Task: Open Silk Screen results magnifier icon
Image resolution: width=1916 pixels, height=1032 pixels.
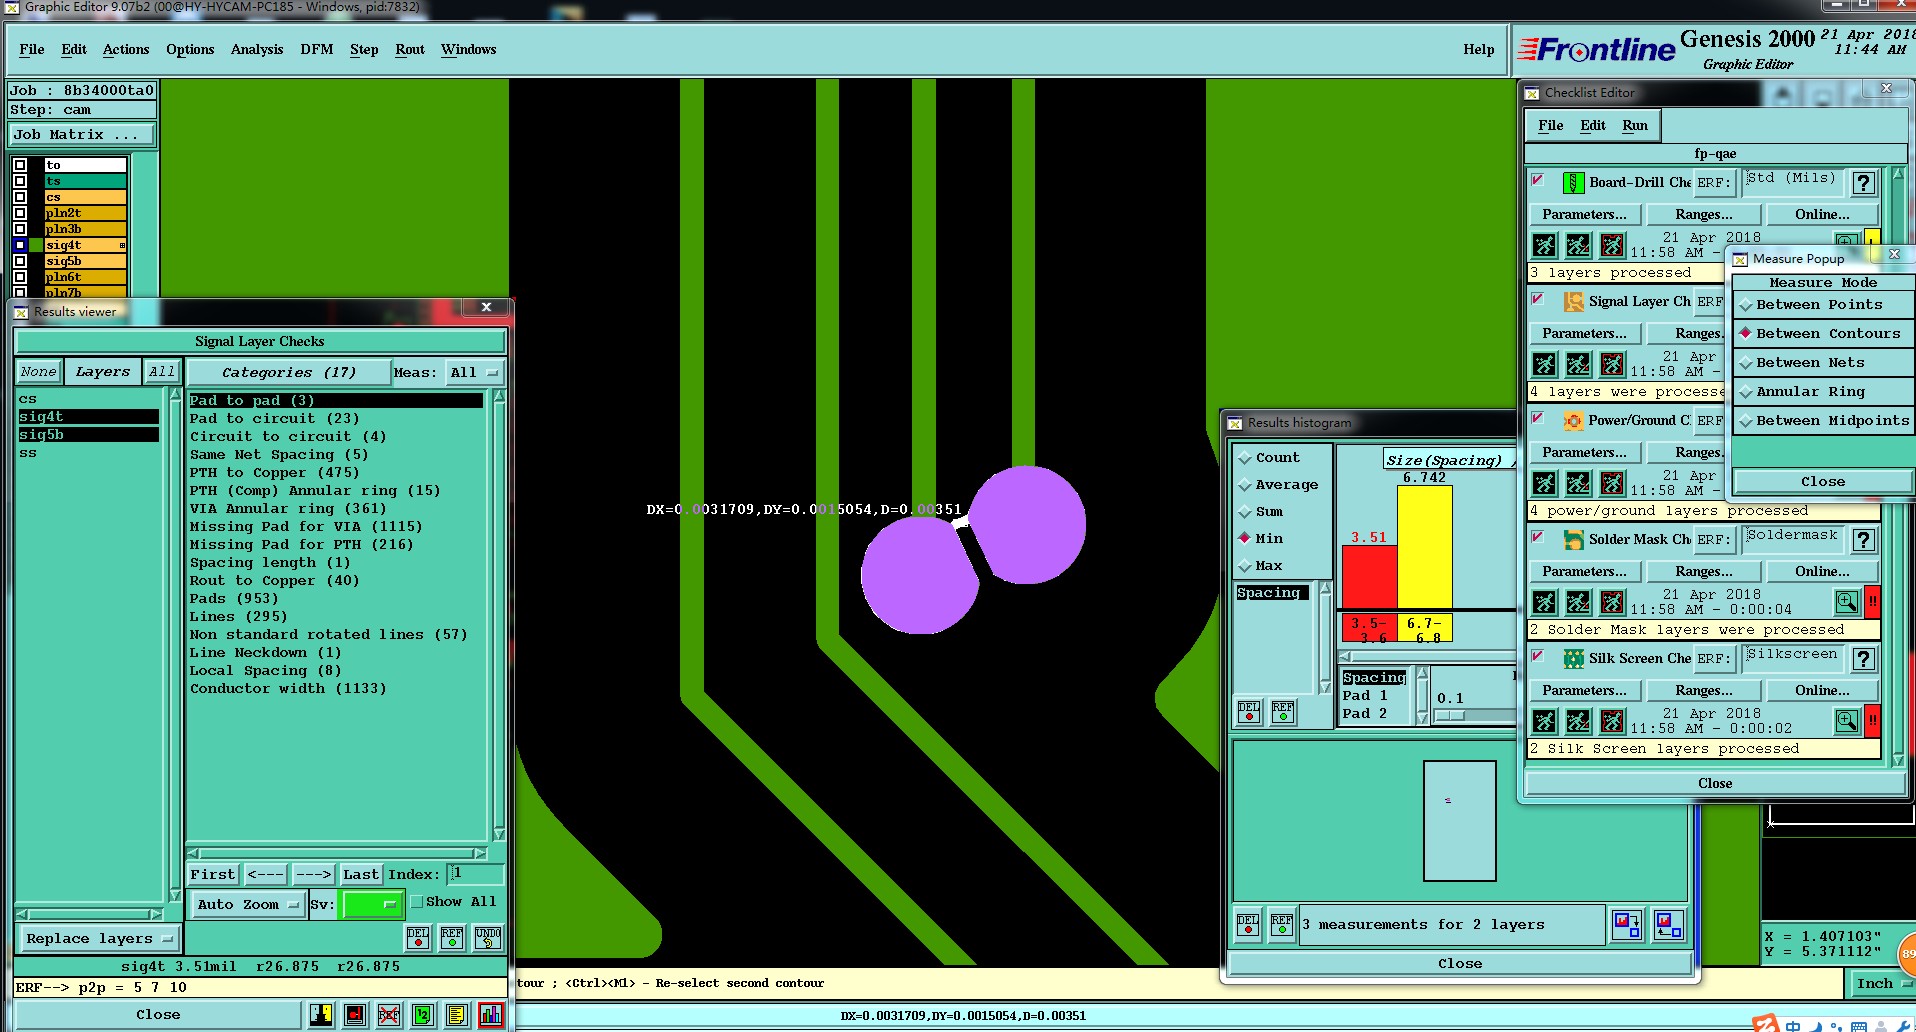Action: (x=1847, y=721)
